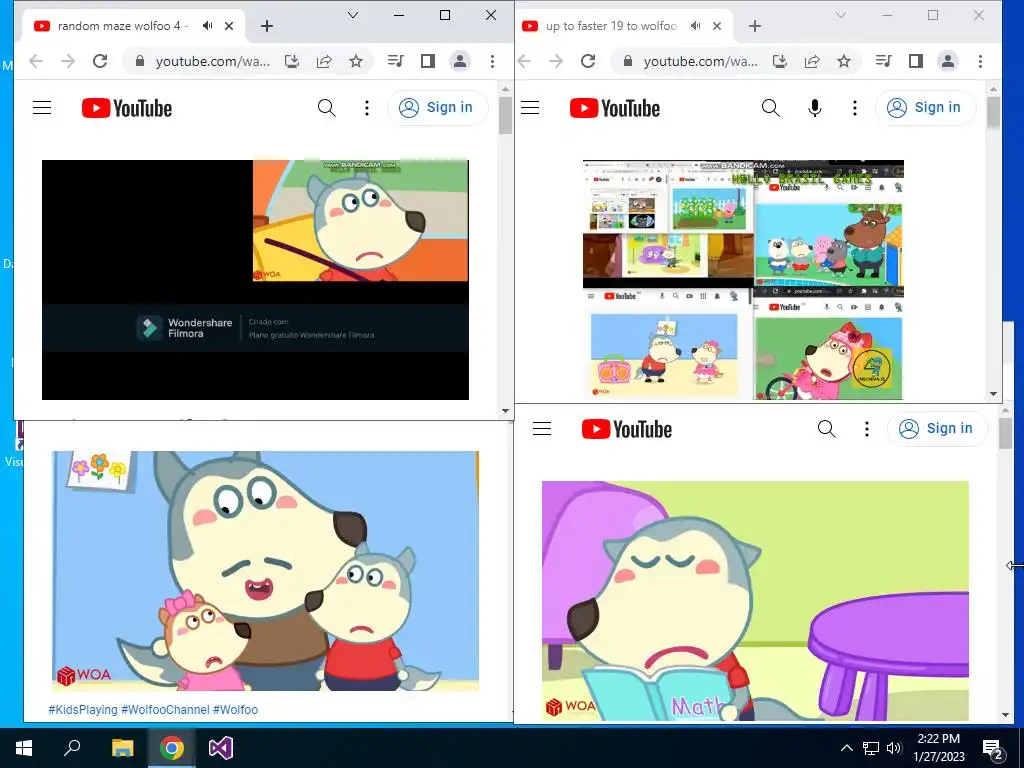Open the Windows Start menu
Image resolution: width=1024 pixels, height=768 pixels.
(x=24, y=748)
